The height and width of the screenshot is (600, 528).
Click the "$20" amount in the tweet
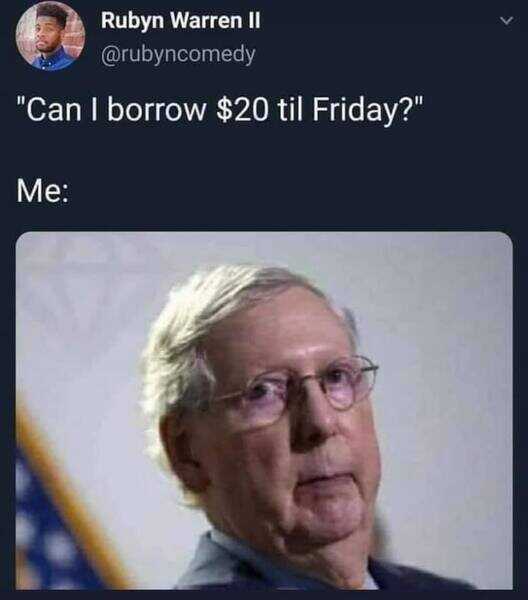[242, 110]
